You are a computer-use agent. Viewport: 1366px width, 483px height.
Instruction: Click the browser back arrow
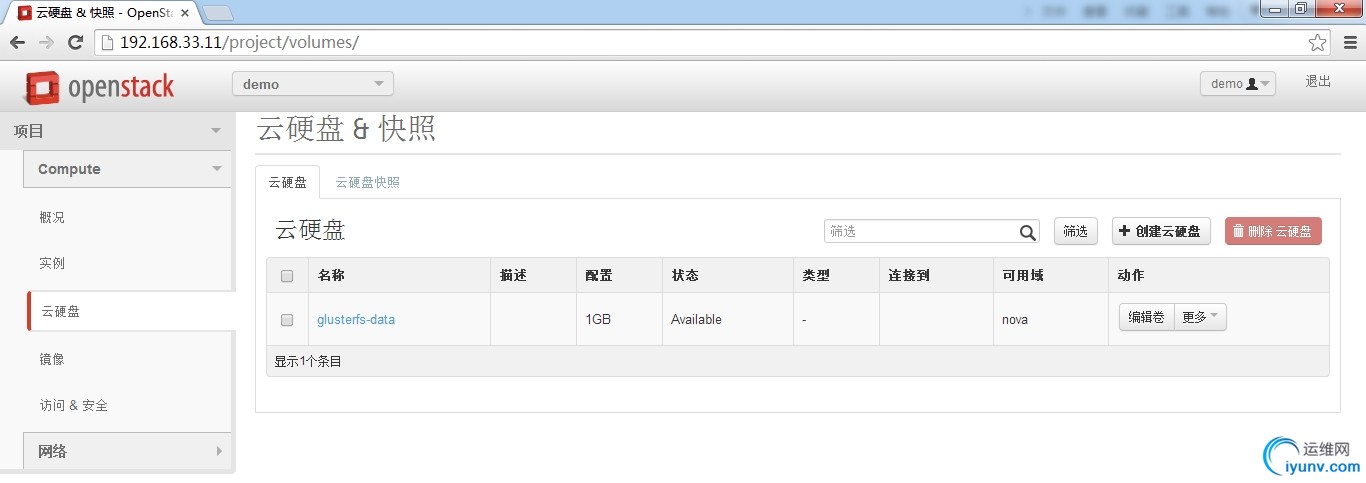click(x=17, y=42)
